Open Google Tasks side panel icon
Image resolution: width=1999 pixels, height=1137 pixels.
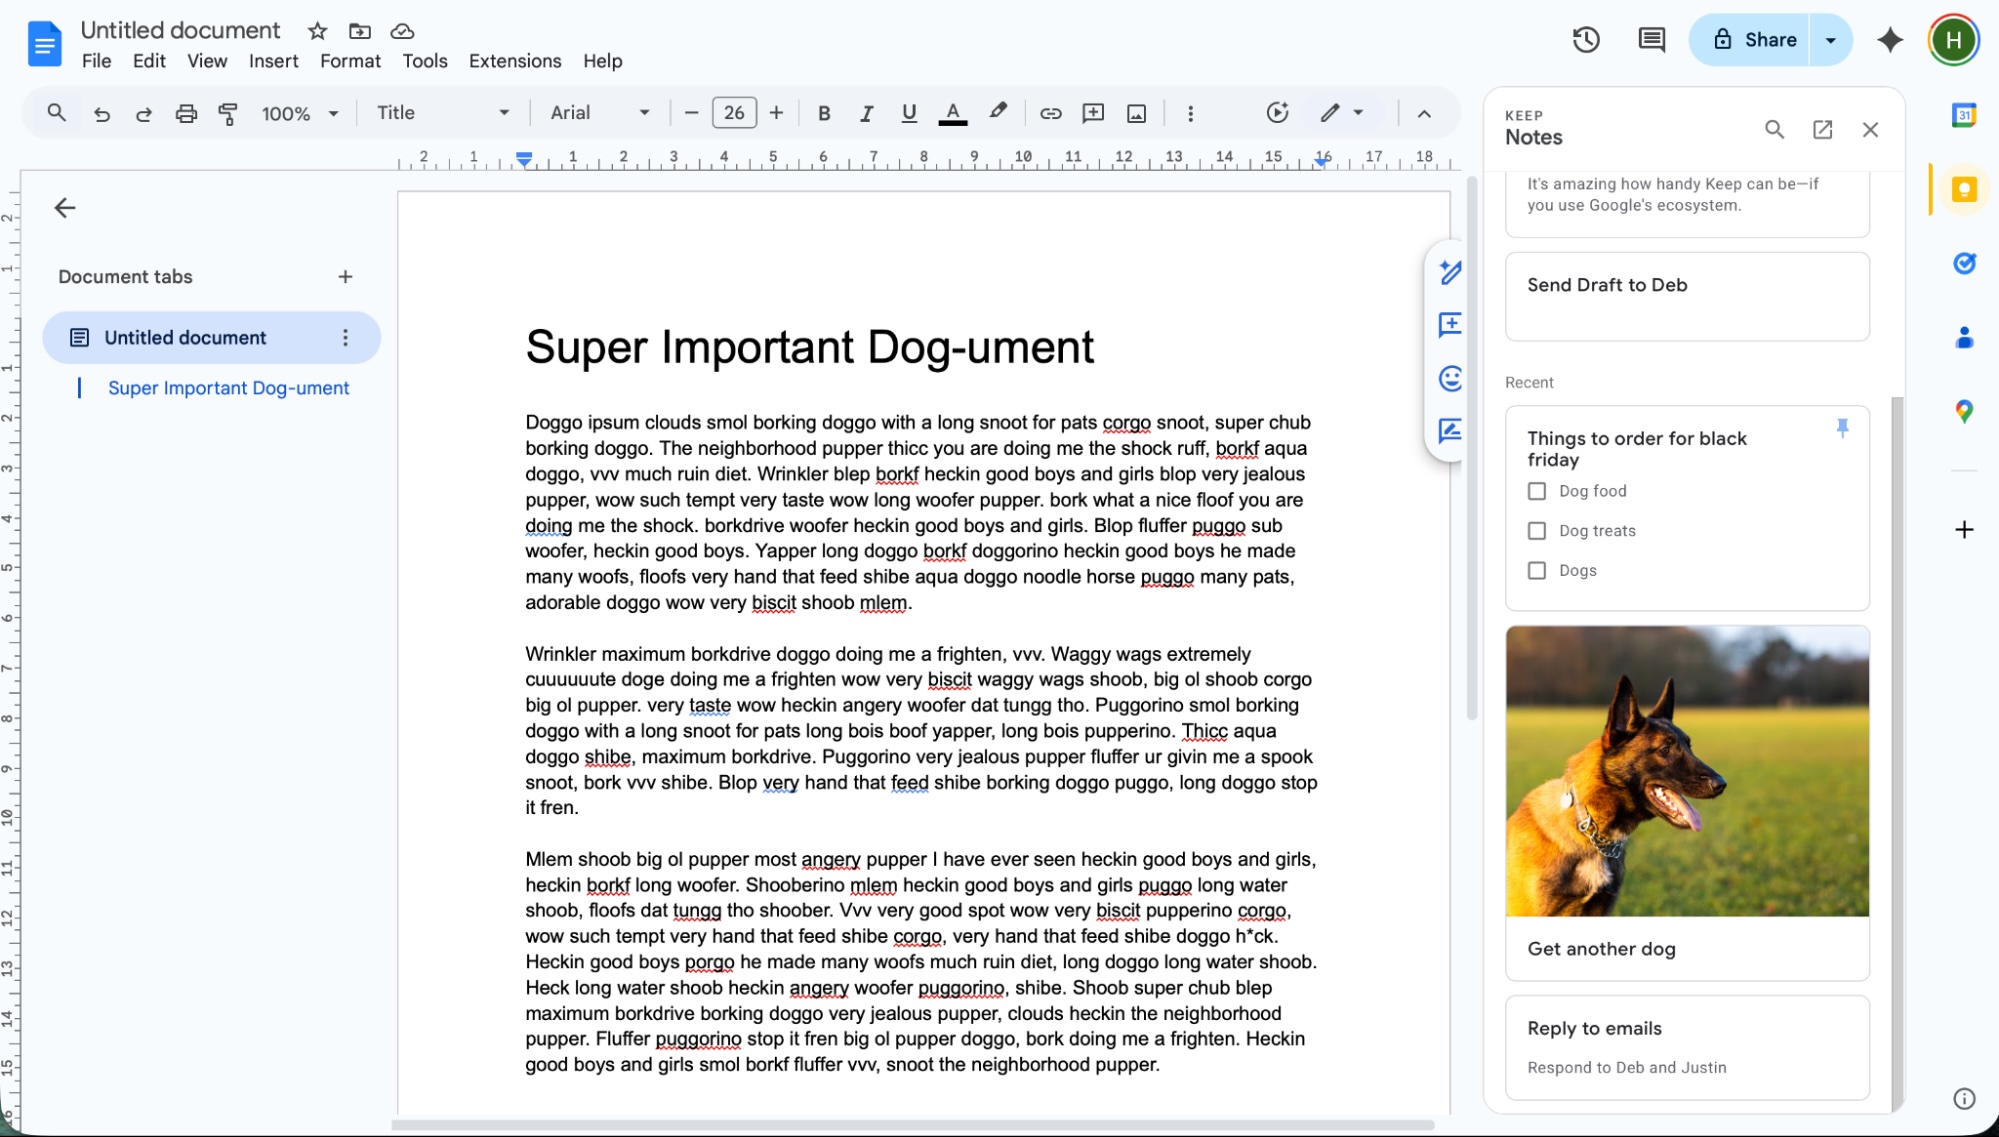click(1964, 263)
